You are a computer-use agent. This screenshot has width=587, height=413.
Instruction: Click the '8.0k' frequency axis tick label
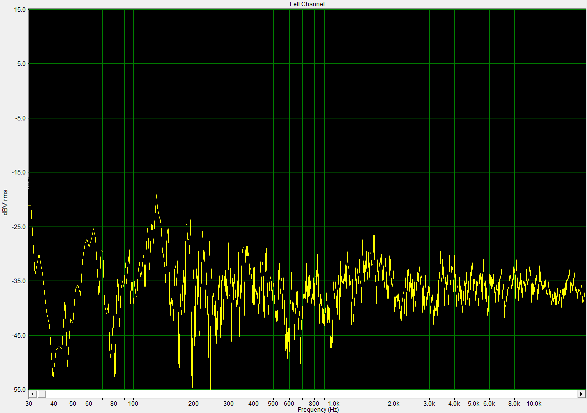tap(514, 404)
